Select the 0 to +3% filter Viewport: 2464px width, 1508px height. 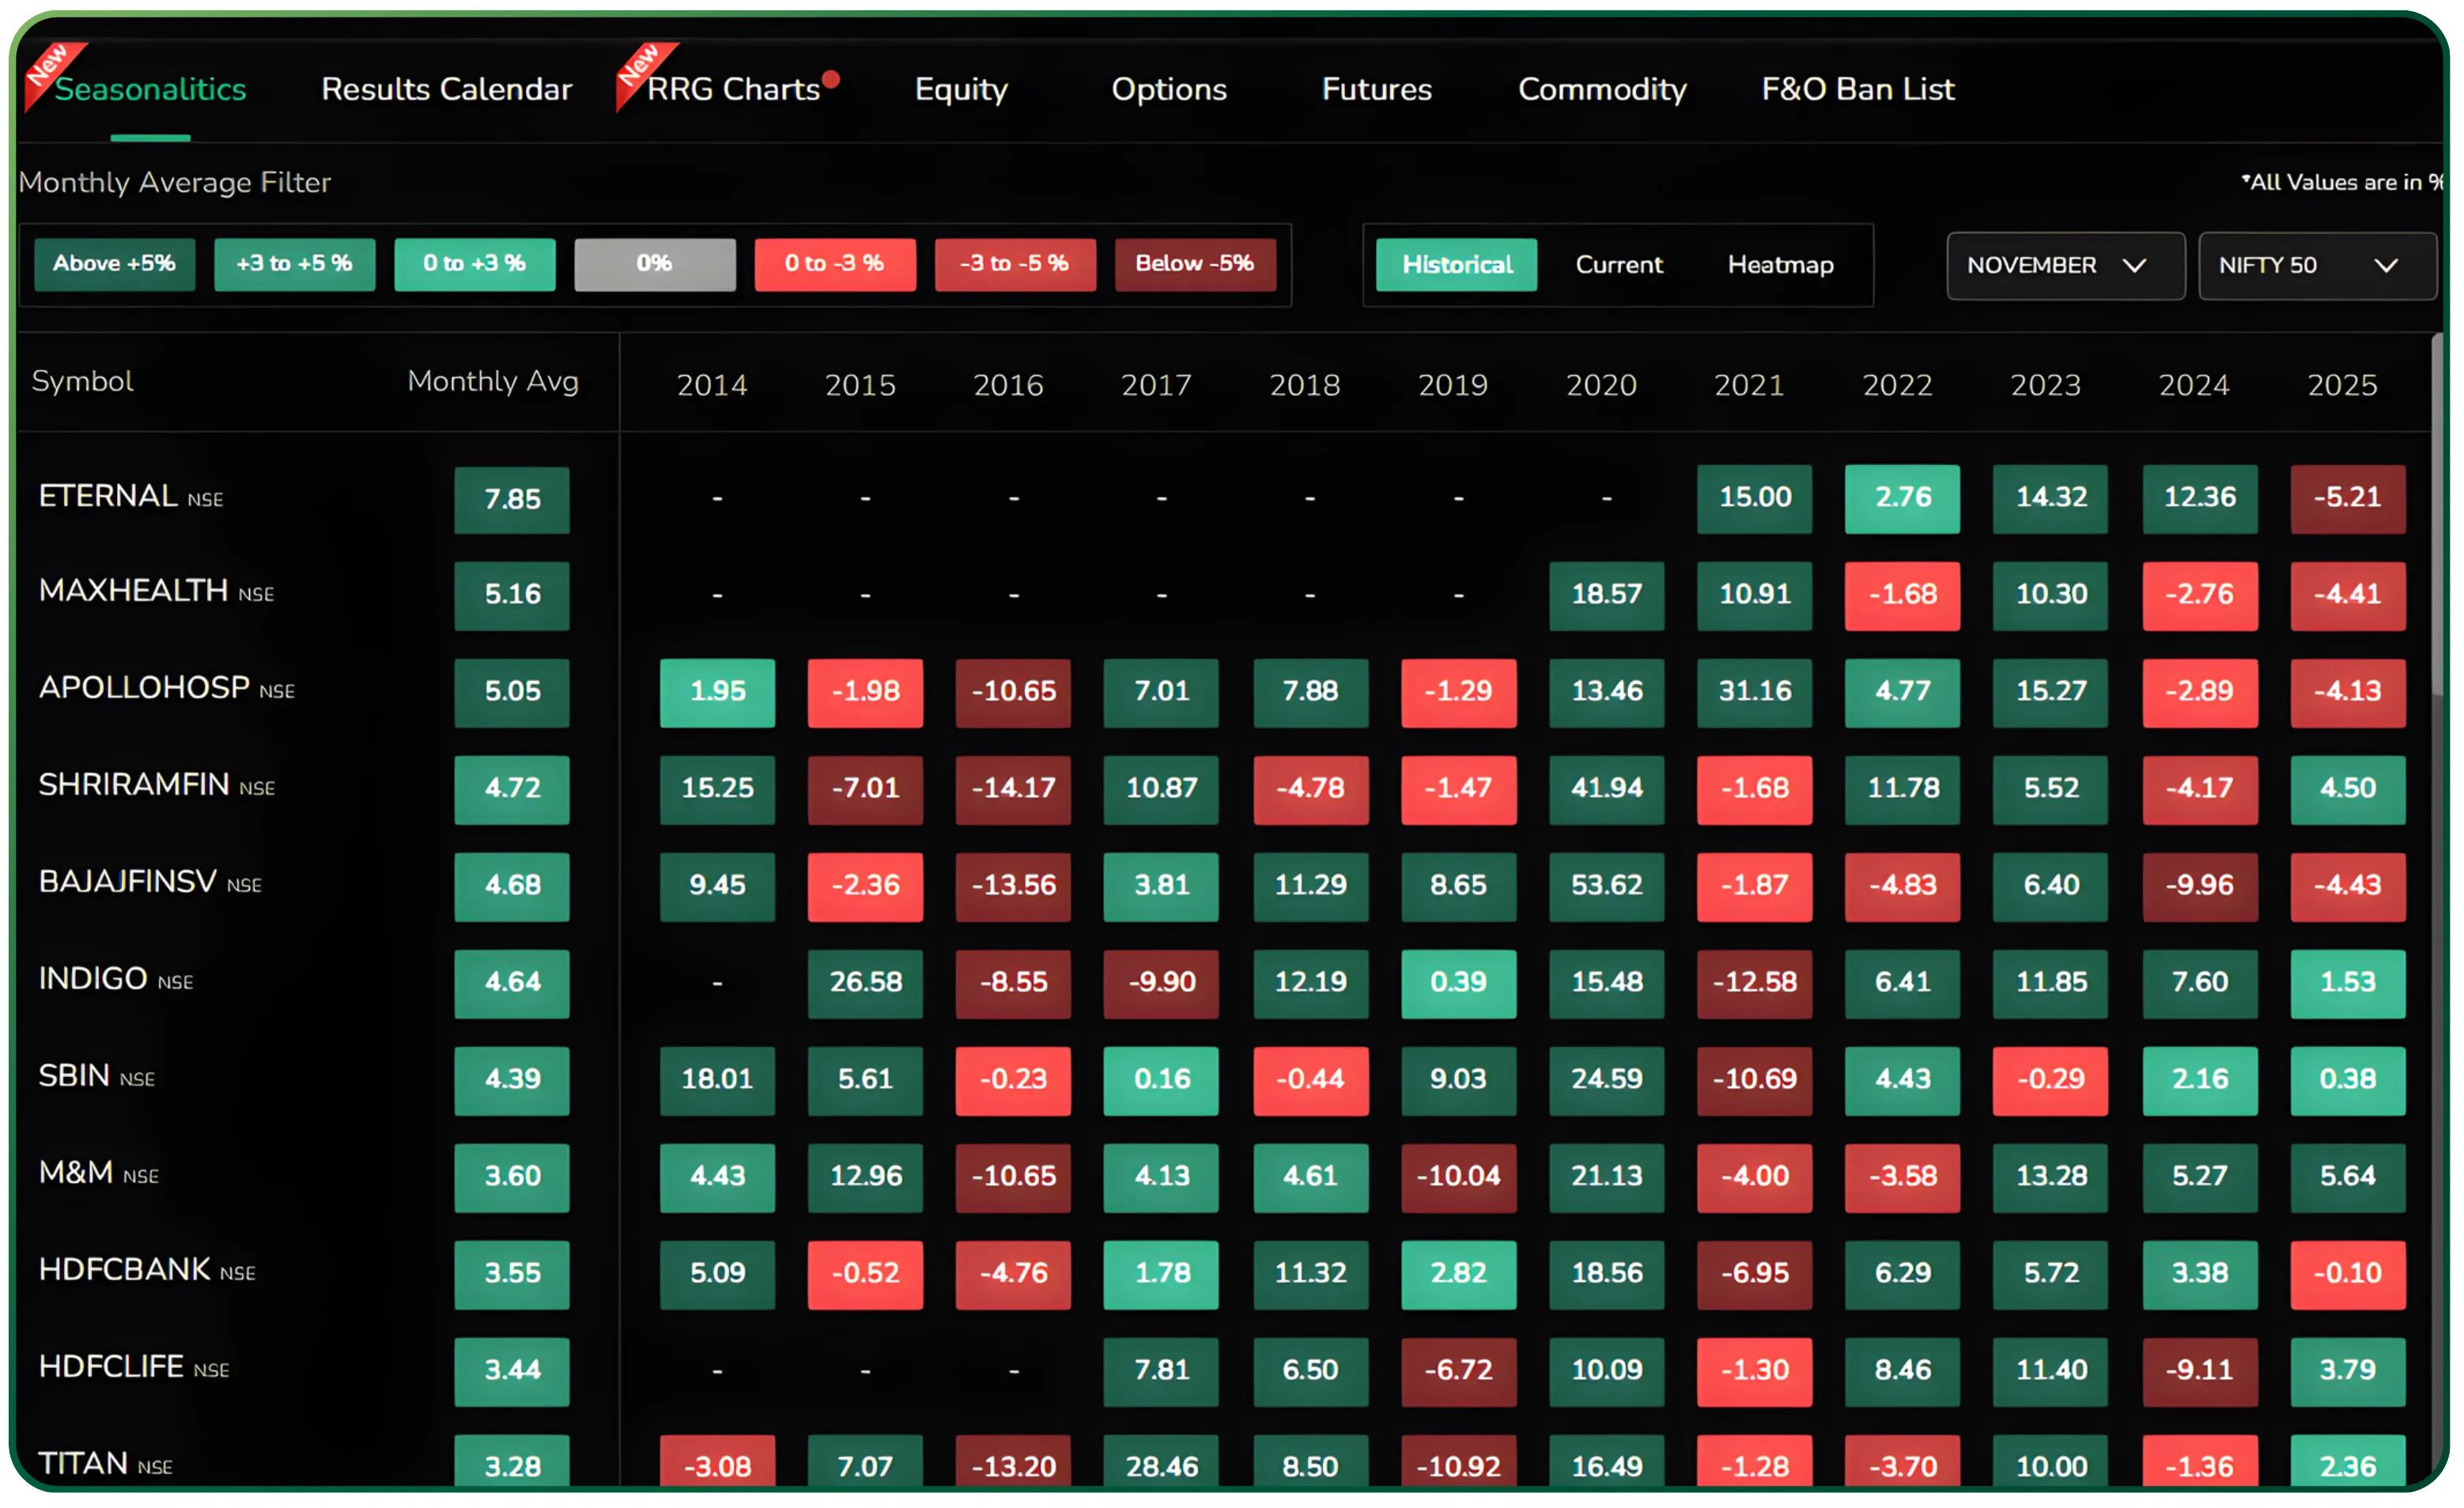point(474,264)
